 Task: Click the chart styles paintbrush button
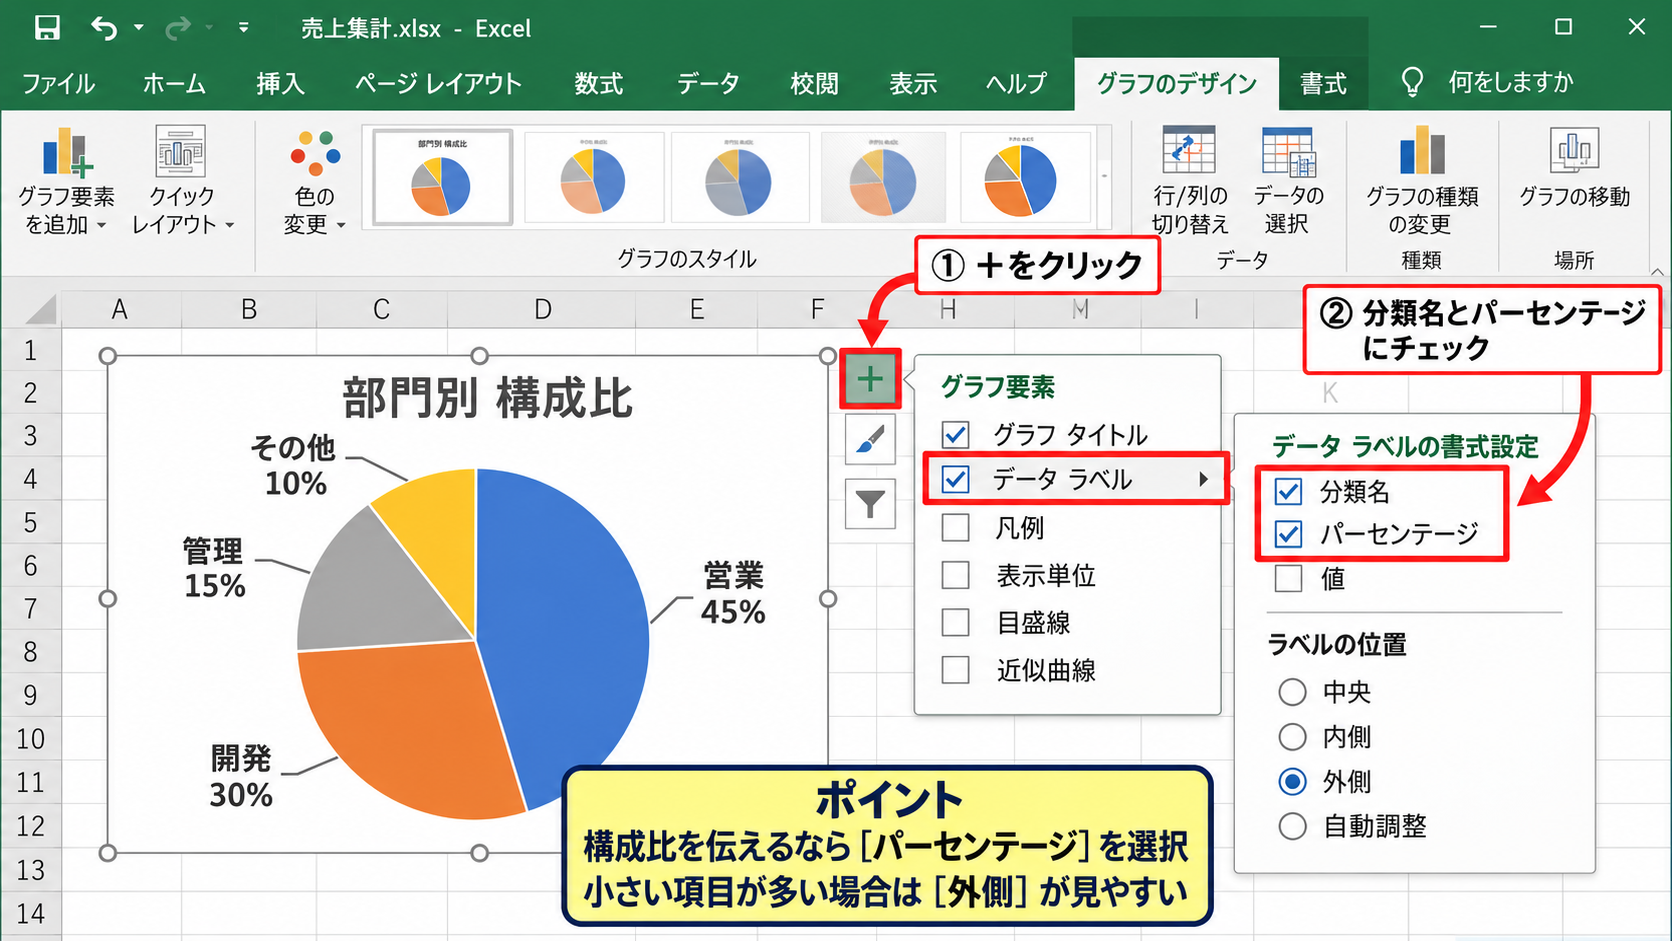click(870, 440)
